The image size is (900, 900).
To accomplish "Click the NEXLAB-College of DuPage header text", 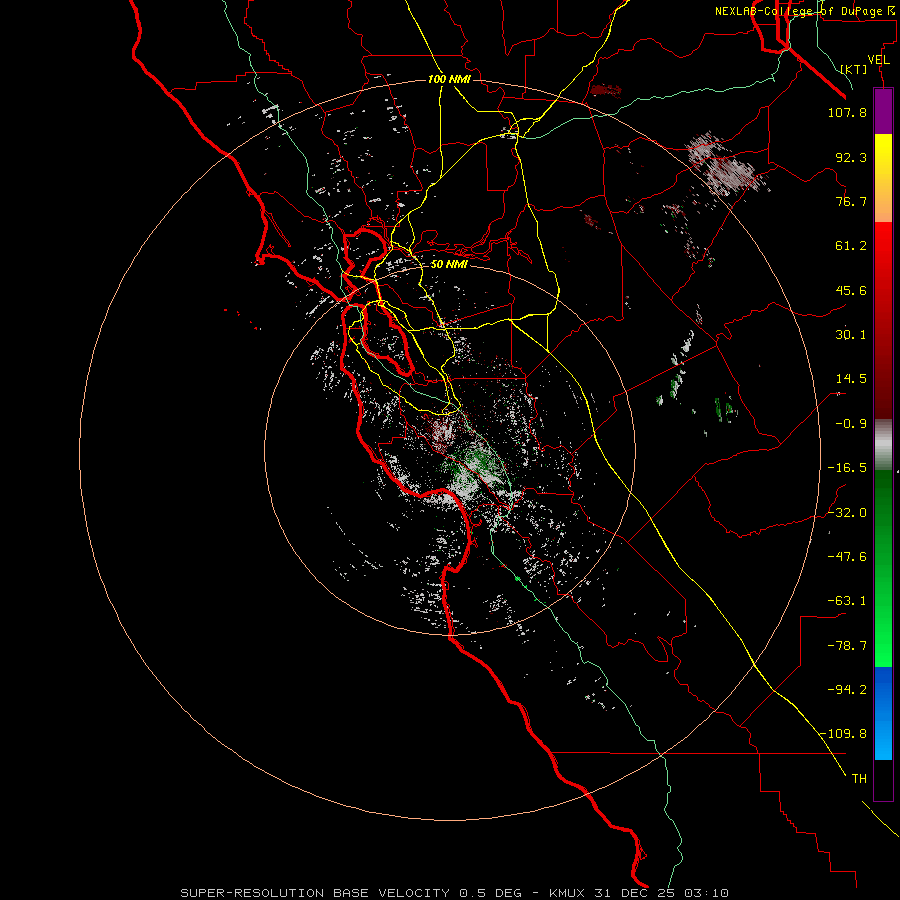I will pyautogui.click(x=806, y=11).
